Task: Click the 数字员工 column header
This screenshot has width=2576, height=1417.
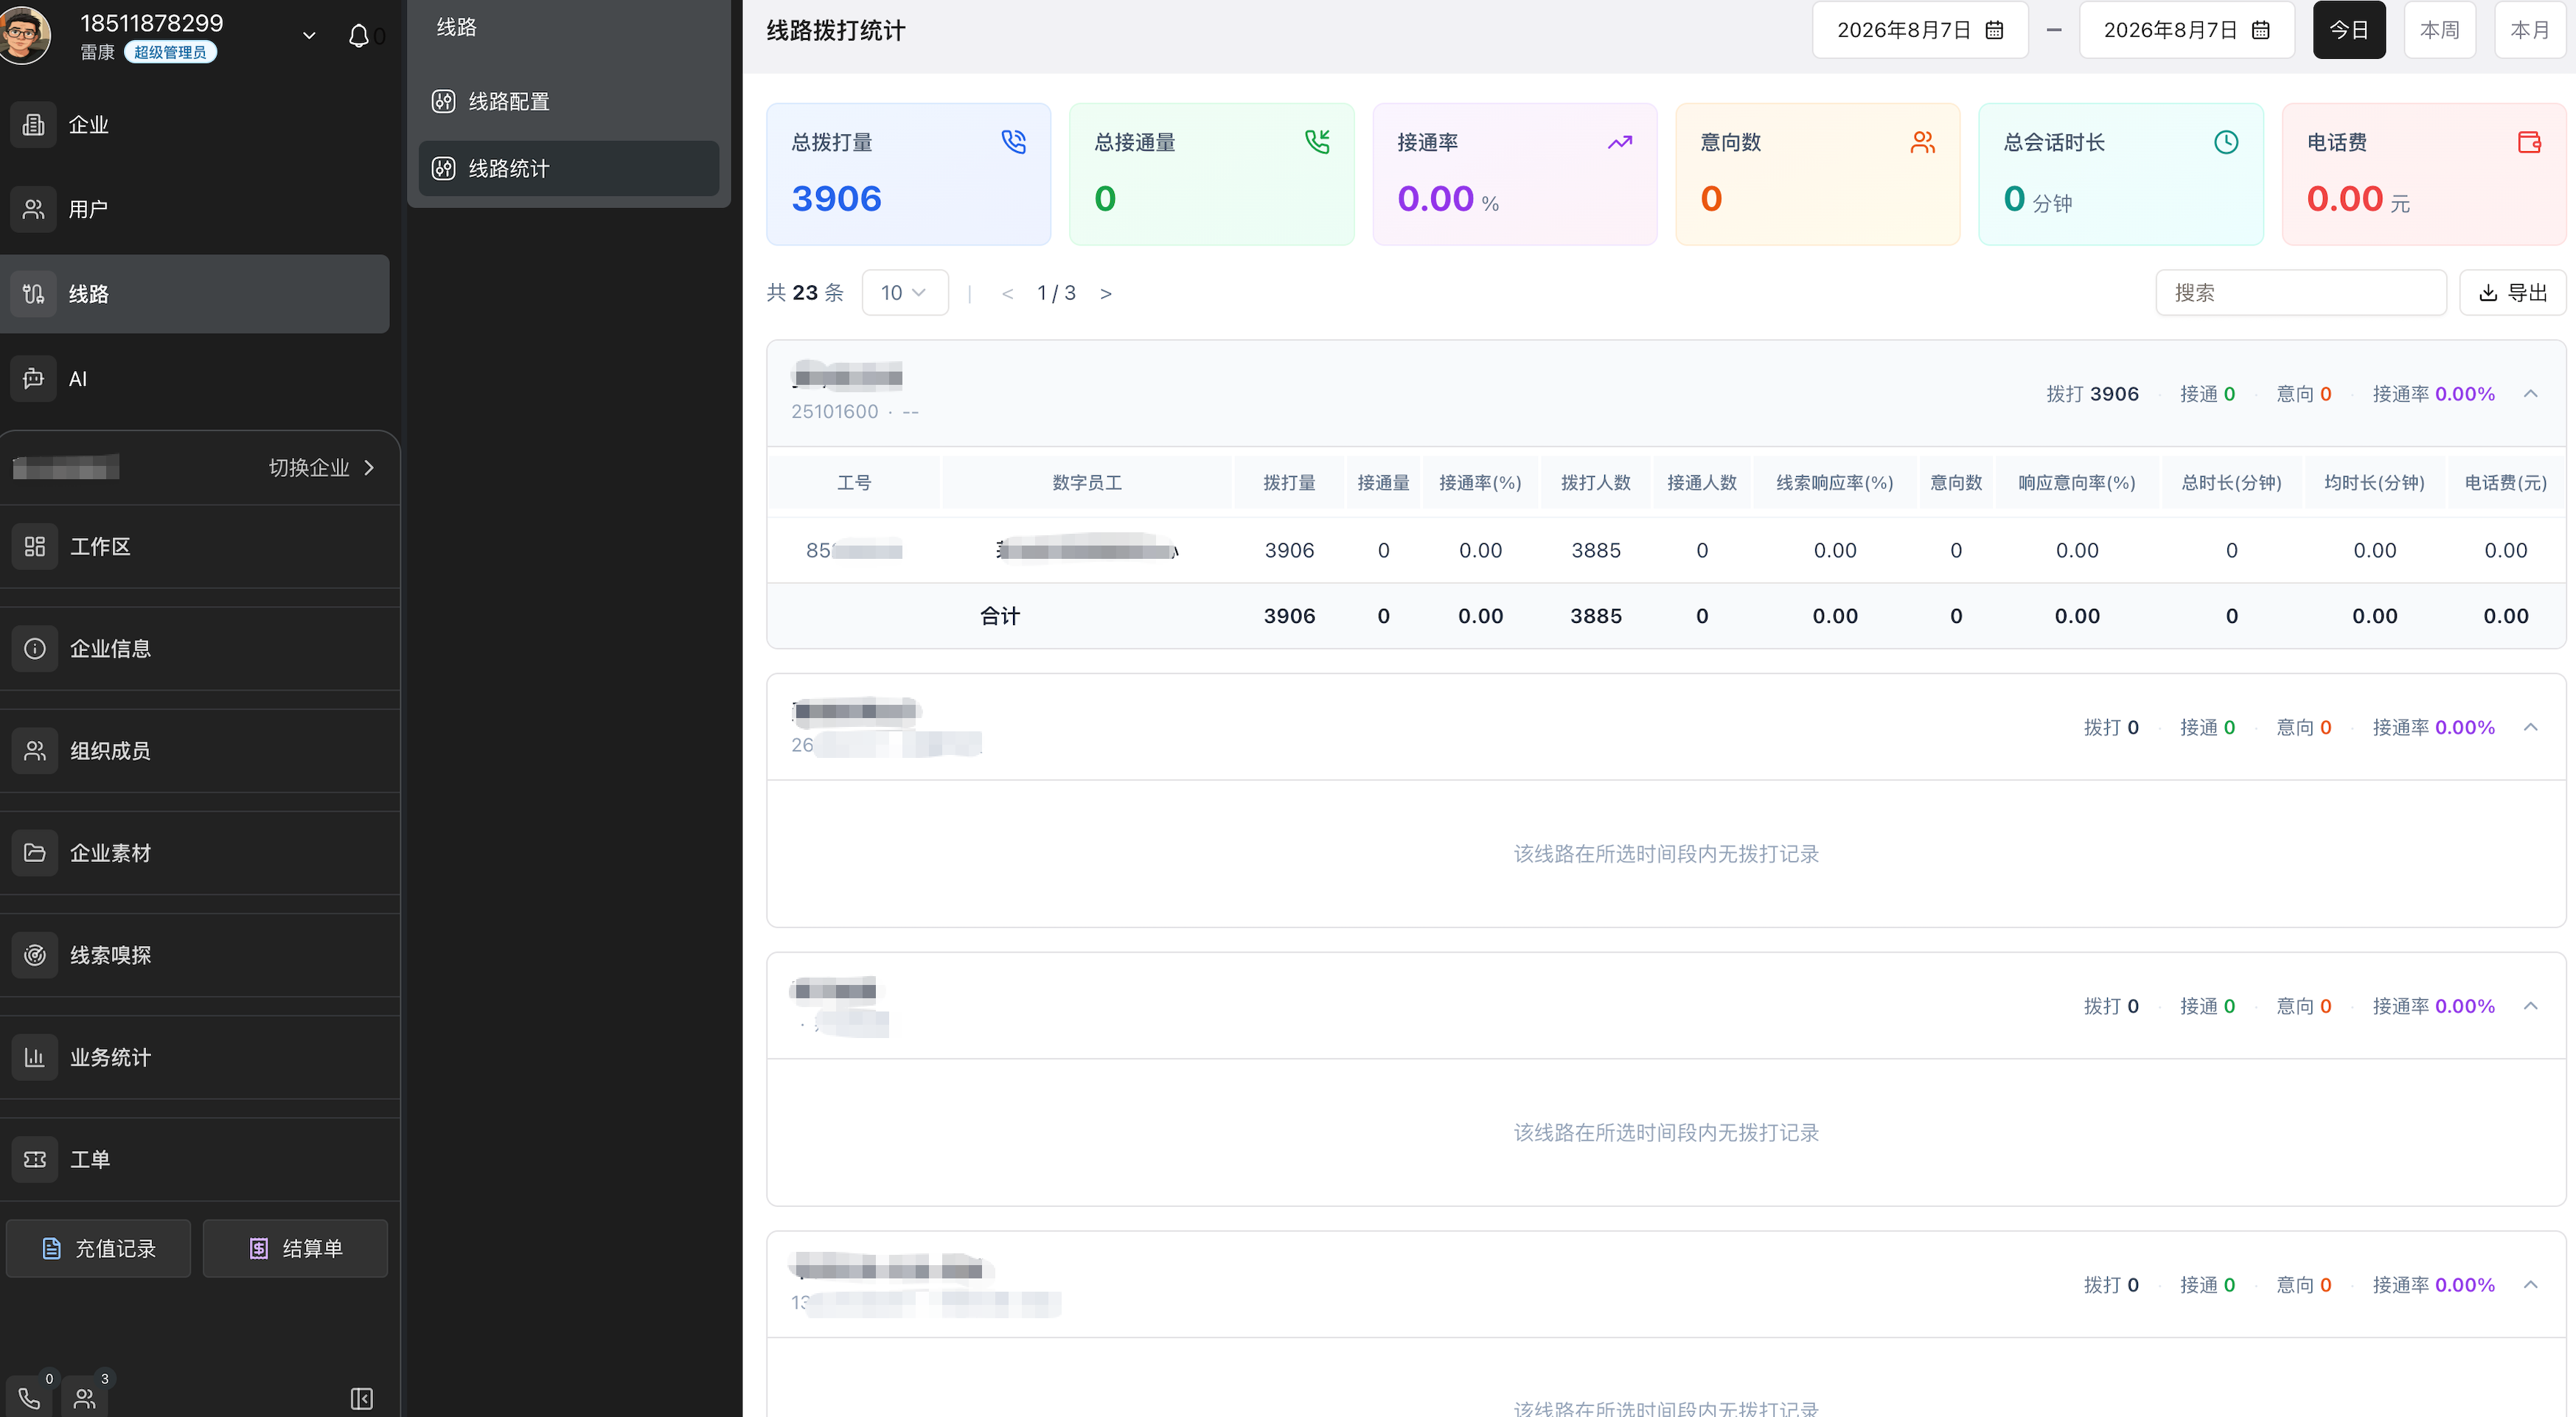Action: 1087,482
